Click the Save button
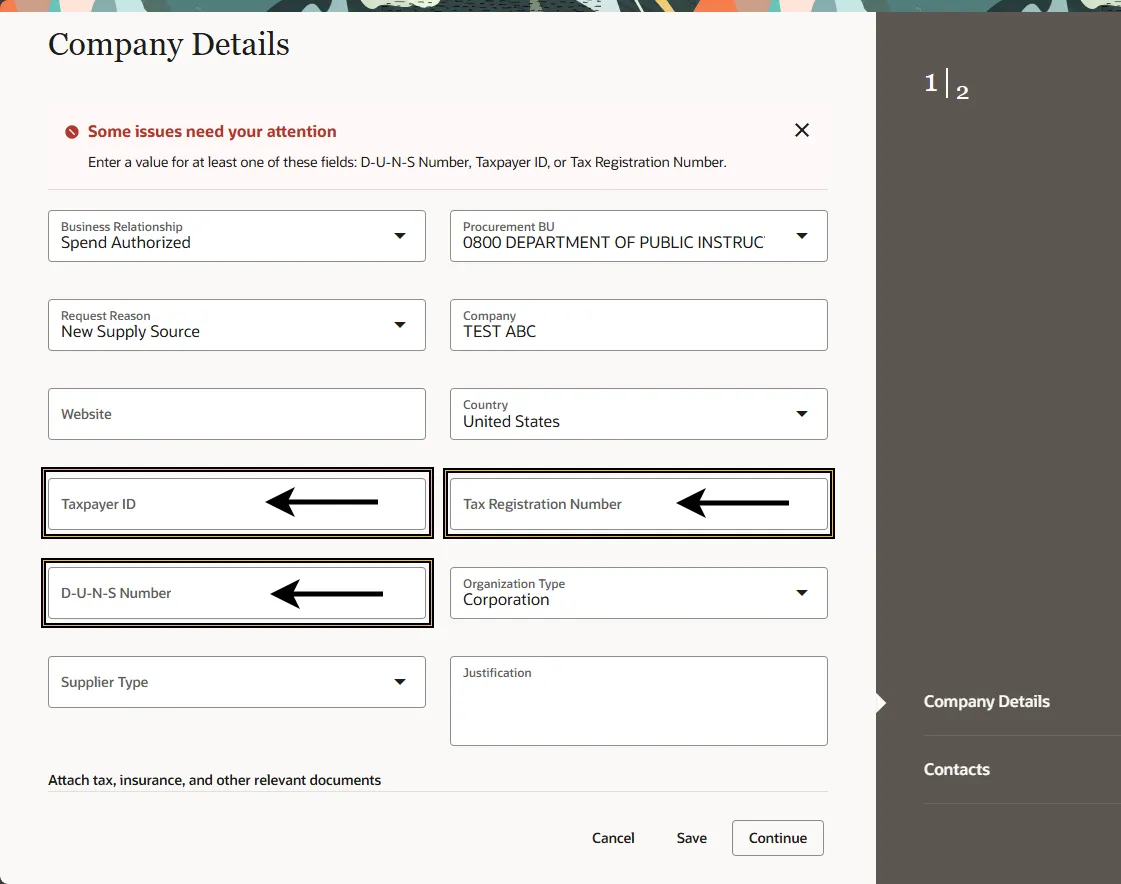 [x=691, y=838]
